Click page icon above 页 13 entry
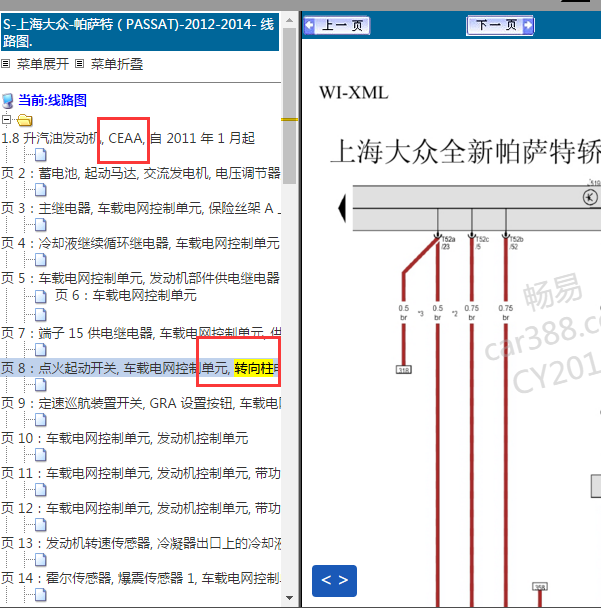 coord(41,525)
